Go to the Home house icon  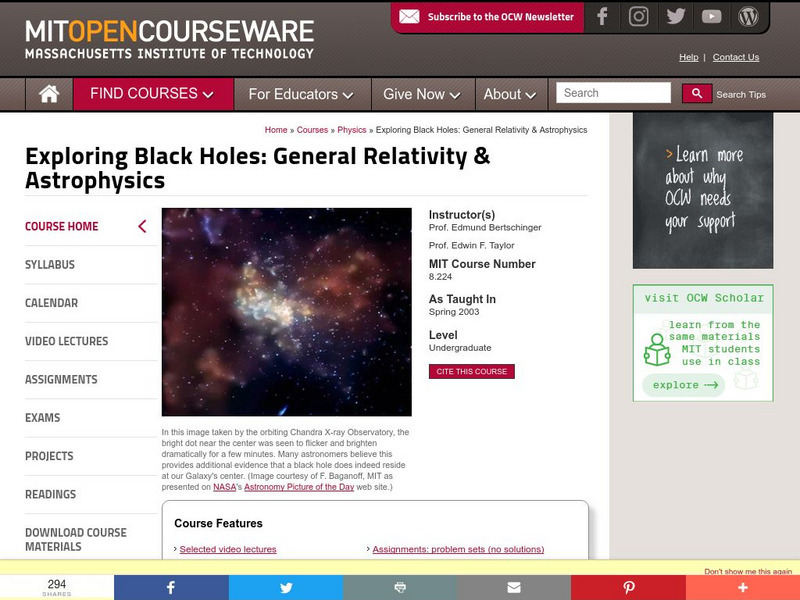click(x=49, y=94)
